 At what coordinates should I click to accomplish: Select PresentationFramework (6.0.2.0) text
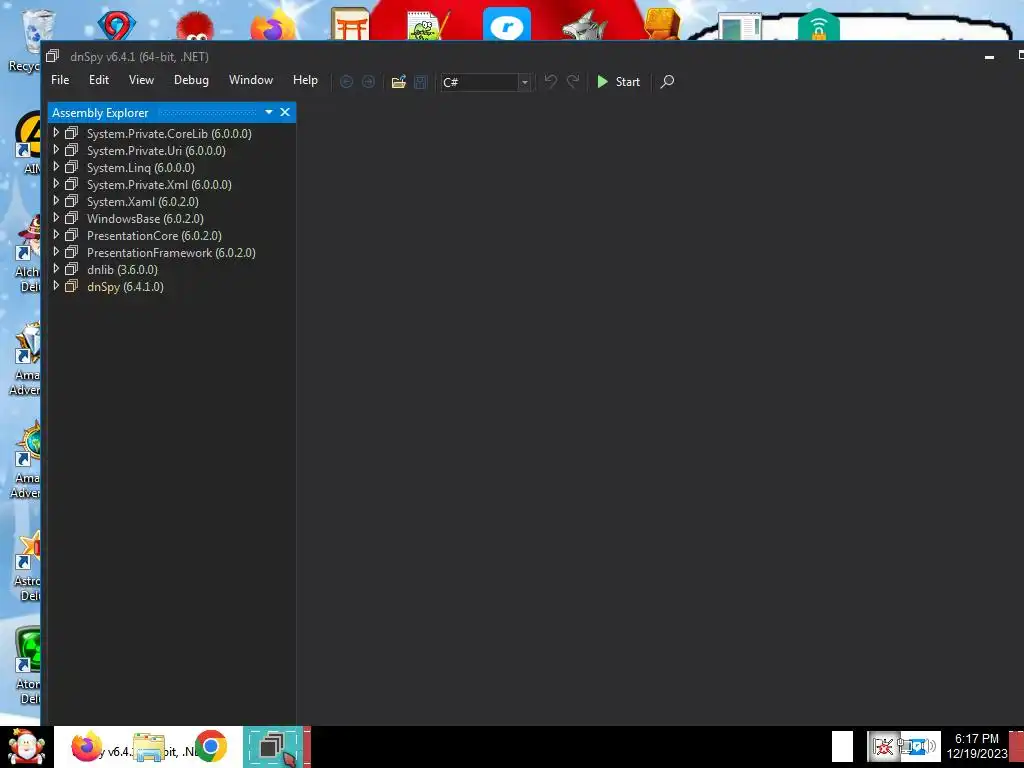[171, 252]
